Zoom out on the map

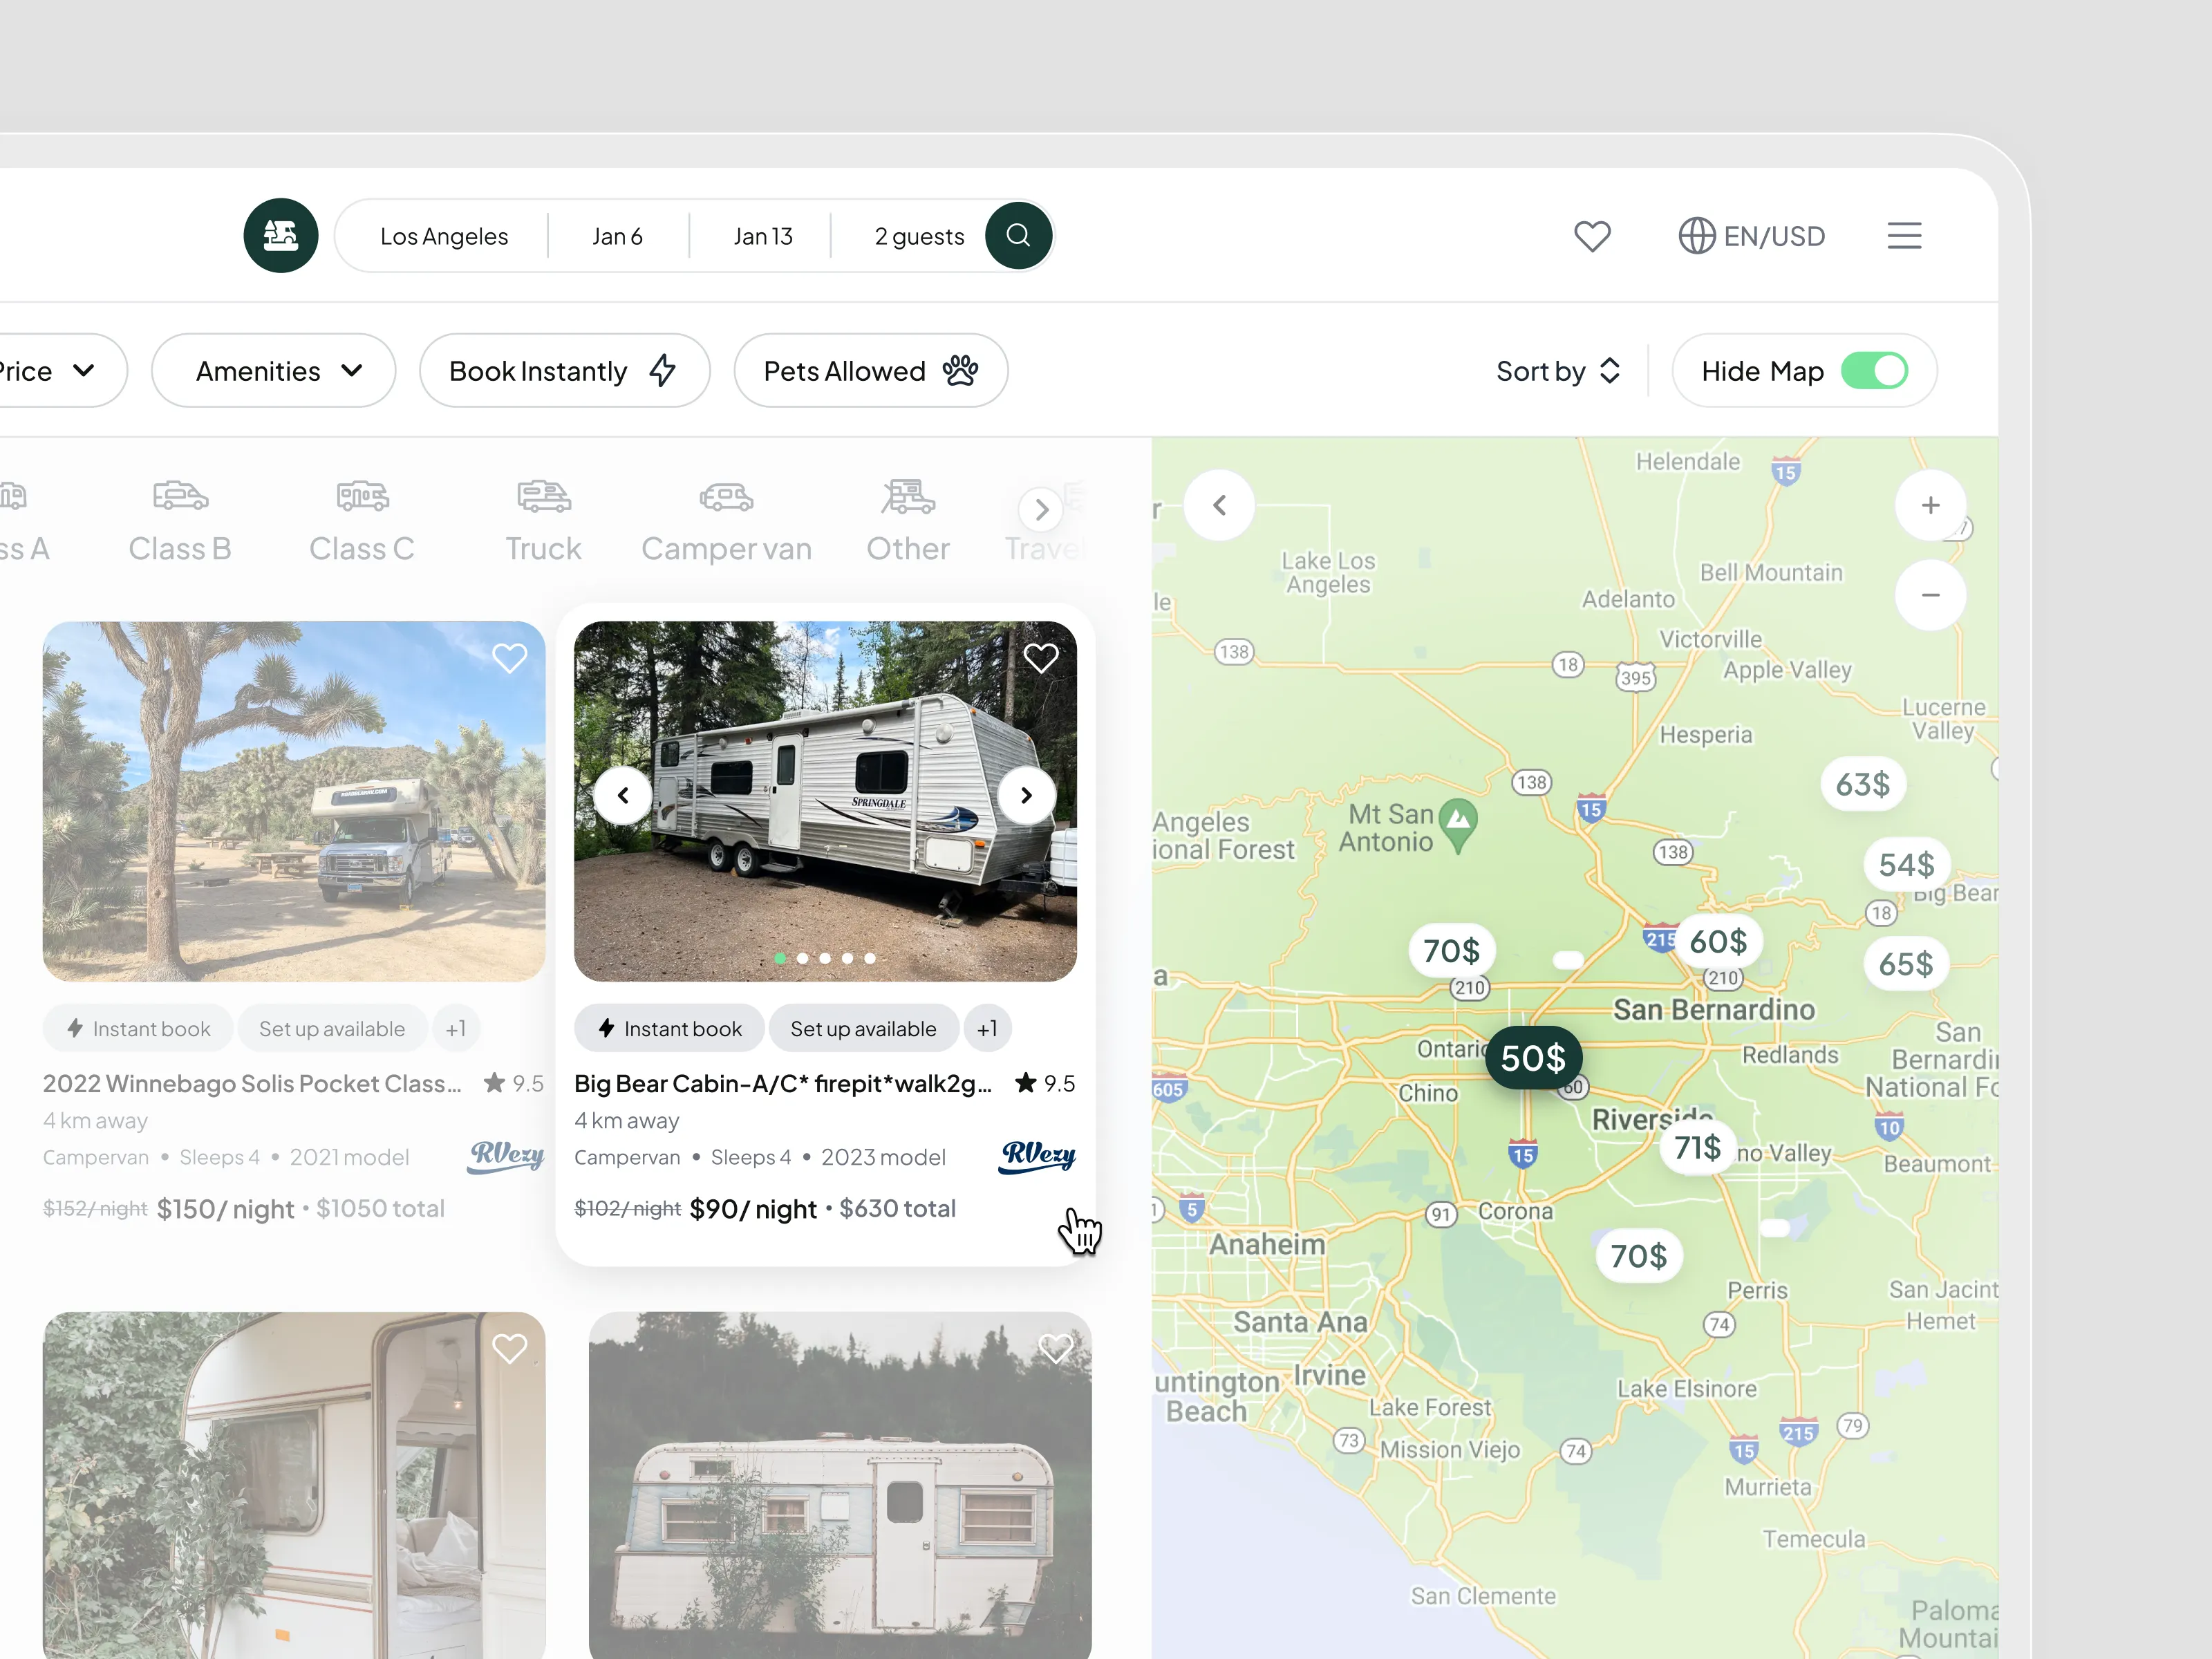(1930, 595)
